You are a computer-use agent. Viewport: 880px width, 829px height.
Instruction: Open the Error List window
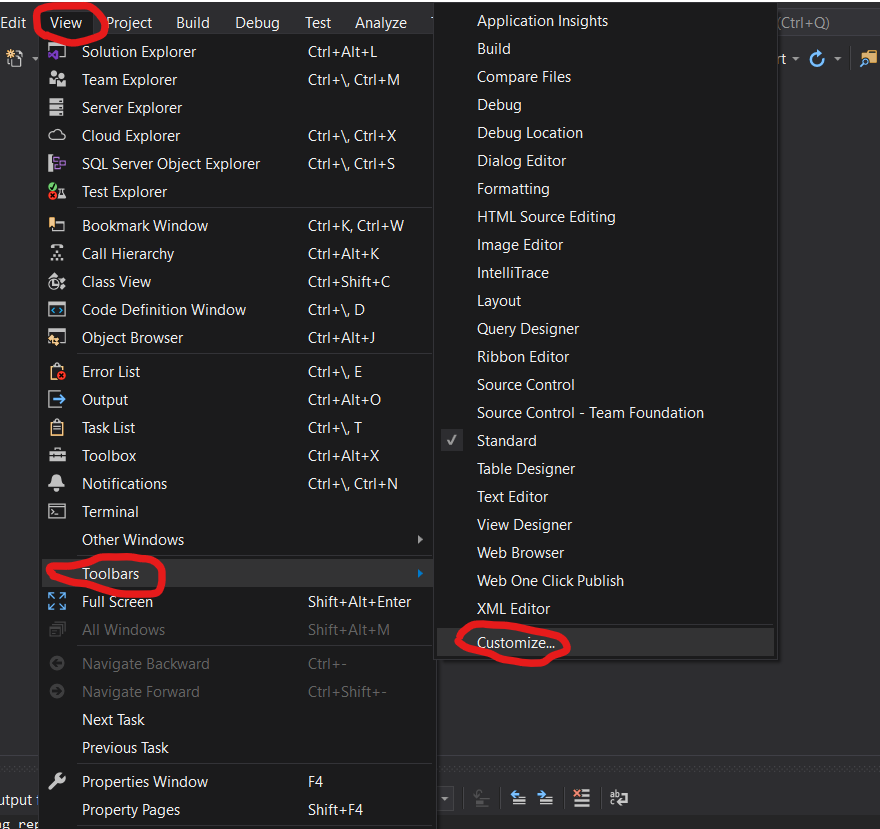click(111, 371)
